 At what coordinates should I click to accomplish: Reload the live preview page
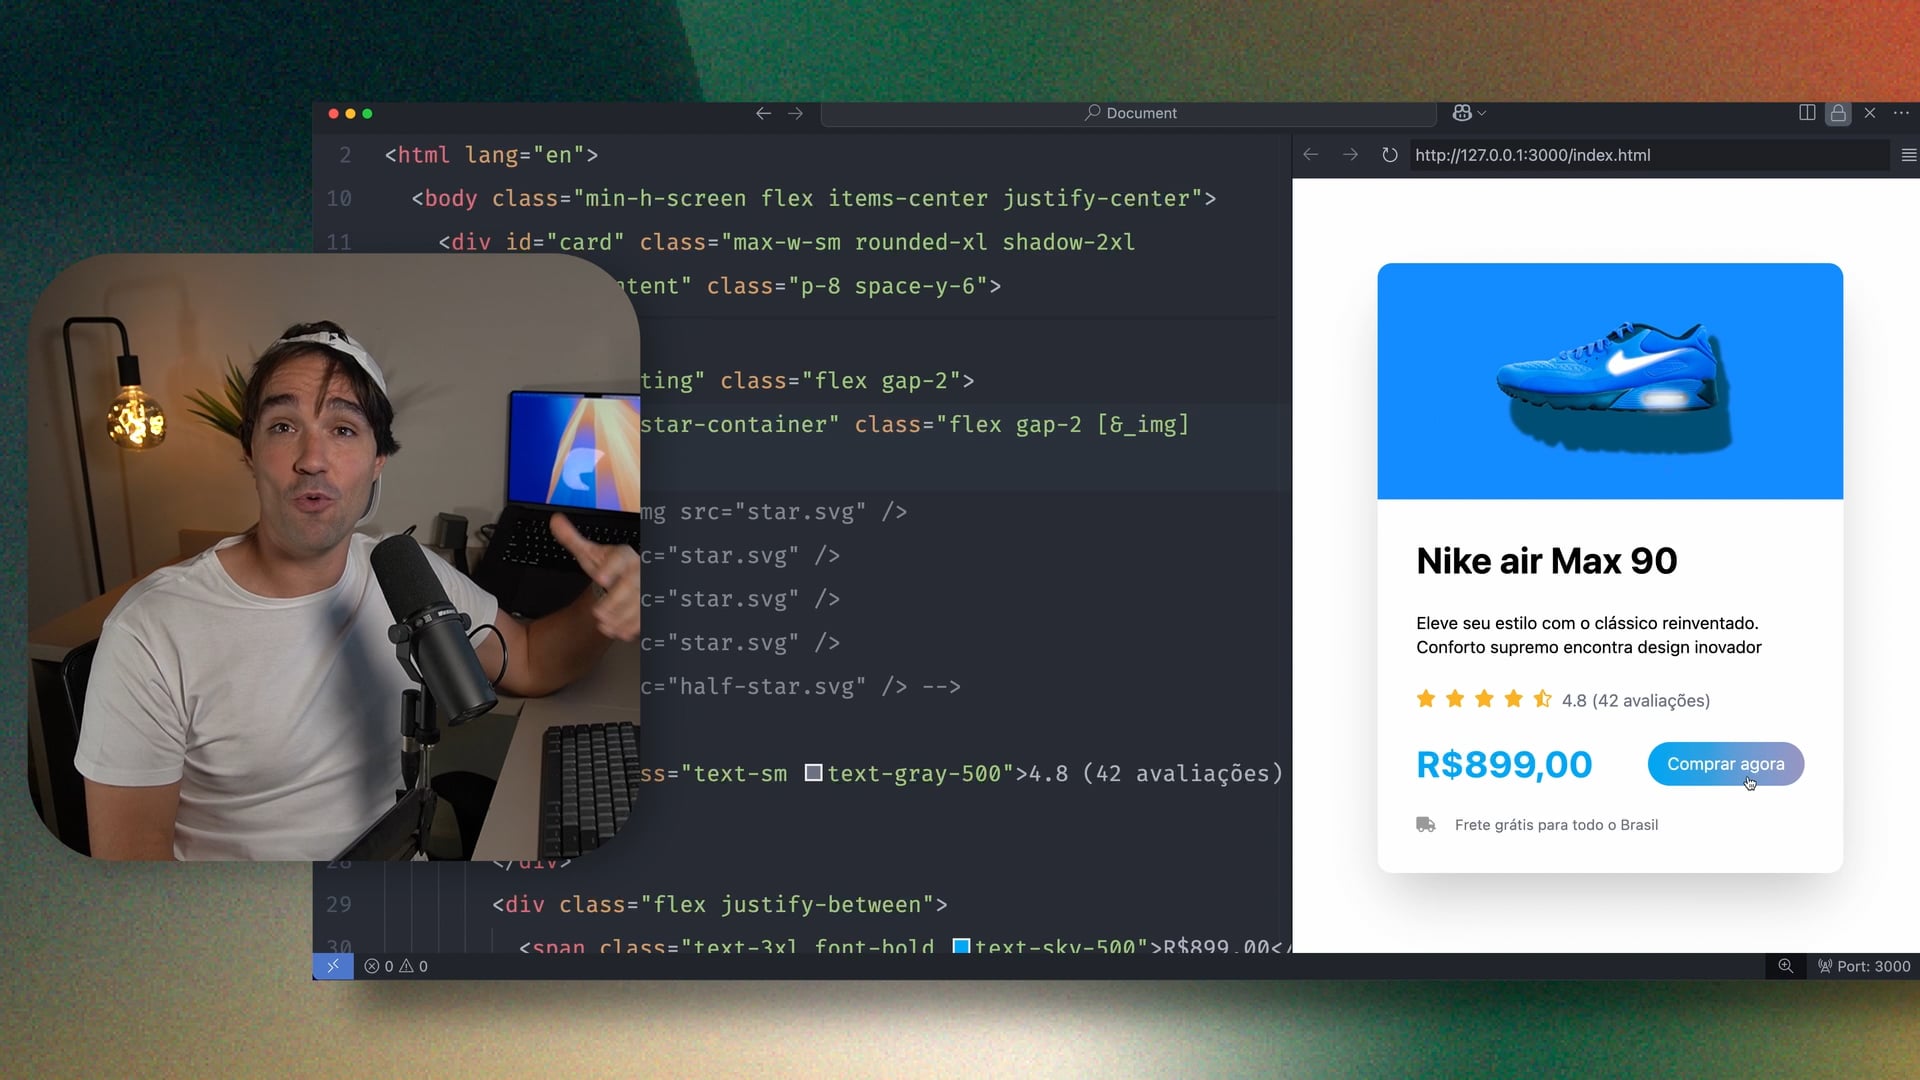coord(1389,155)
